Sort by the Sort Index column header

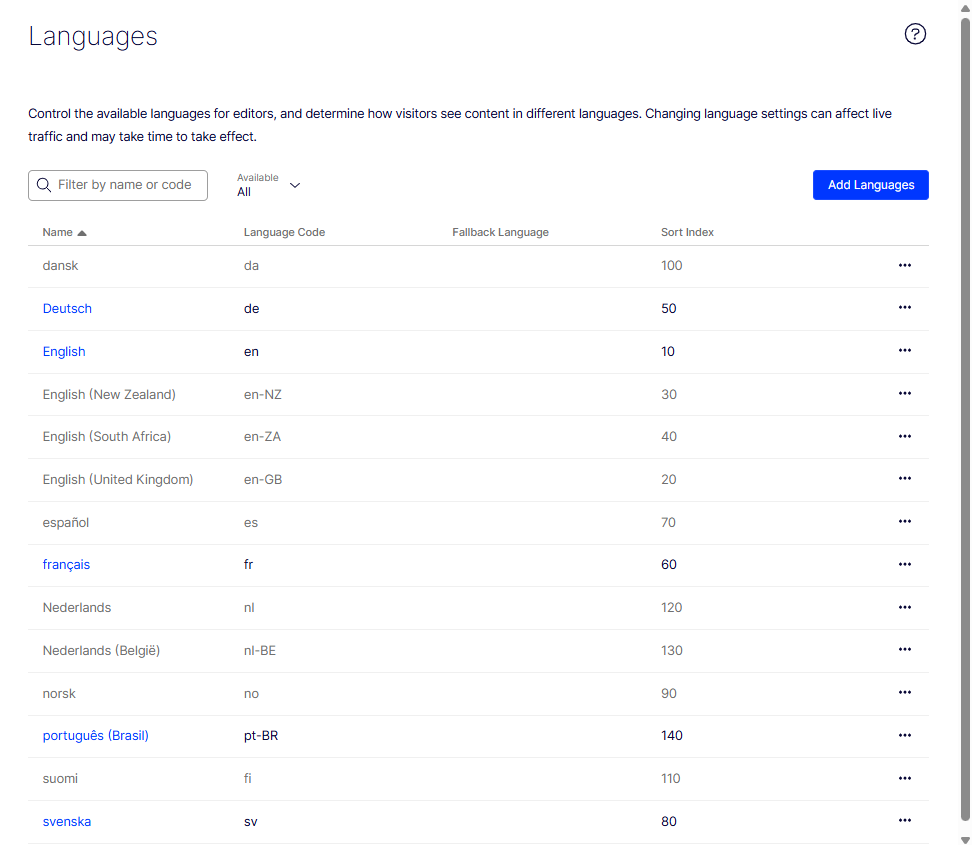[x=687, y=232]
